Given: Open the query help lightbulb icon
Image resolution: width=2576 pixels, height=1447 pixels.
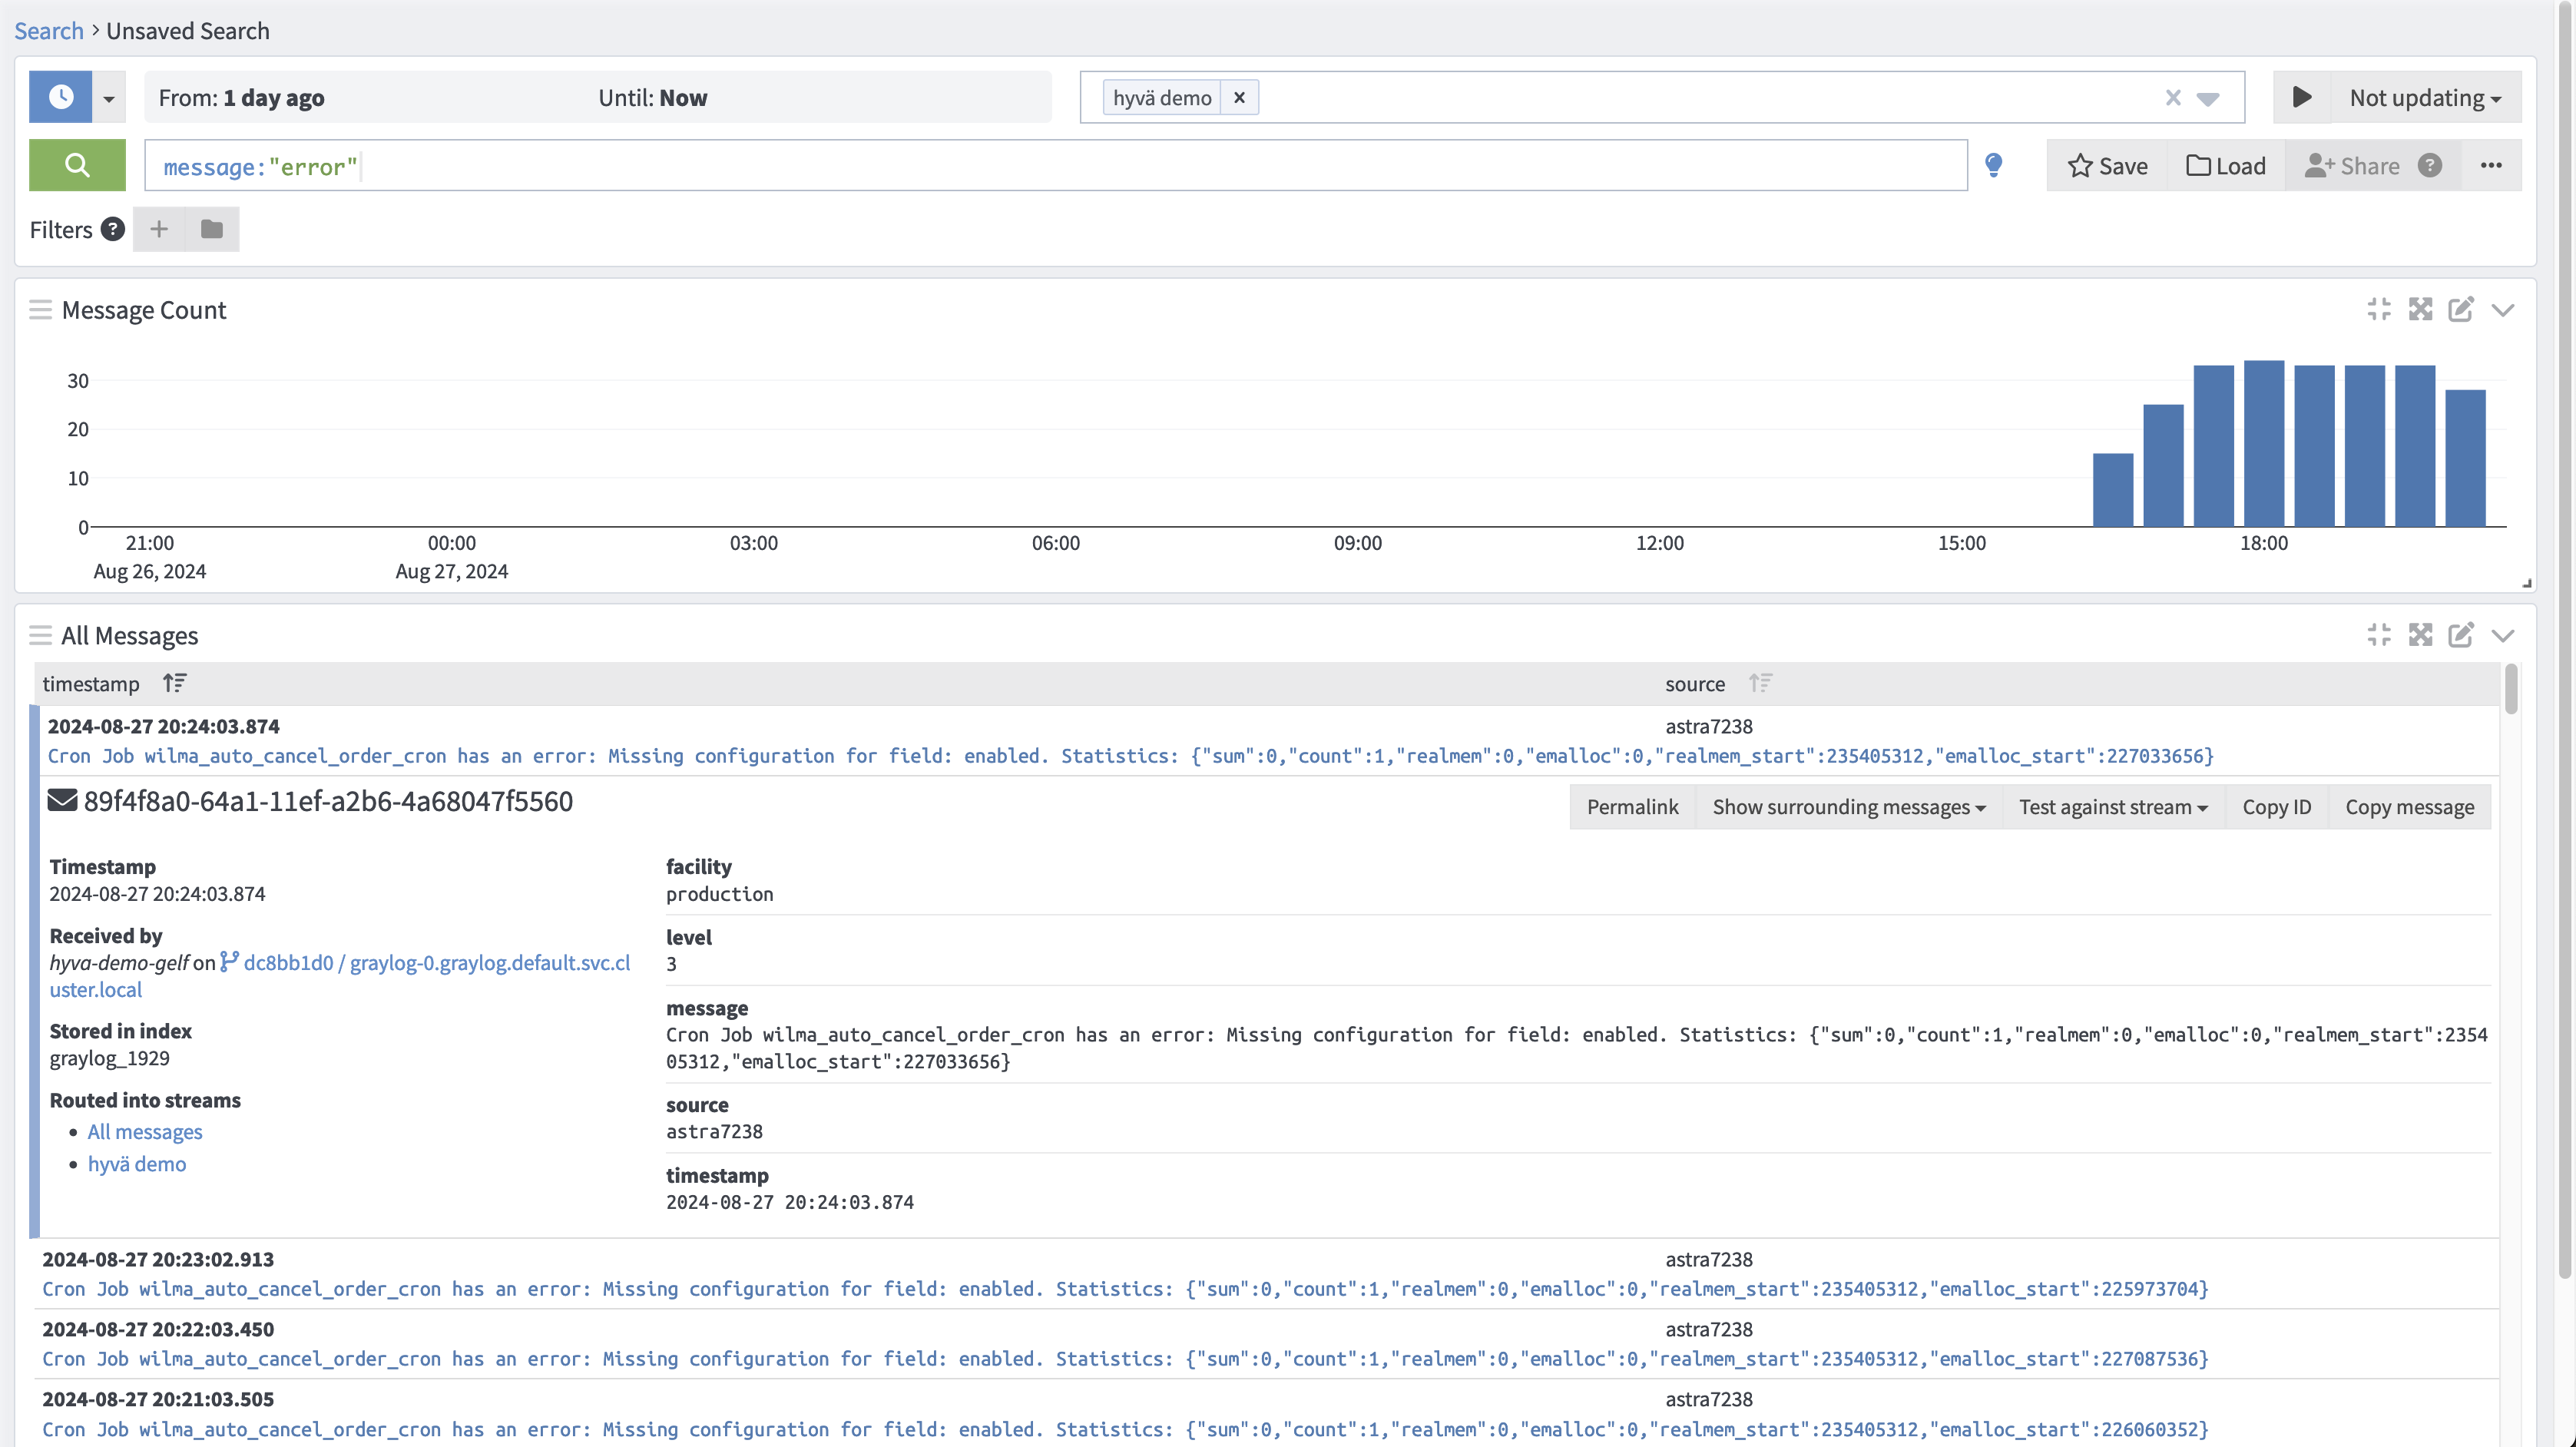Looking at the screenshot, I should (1994, 165).
